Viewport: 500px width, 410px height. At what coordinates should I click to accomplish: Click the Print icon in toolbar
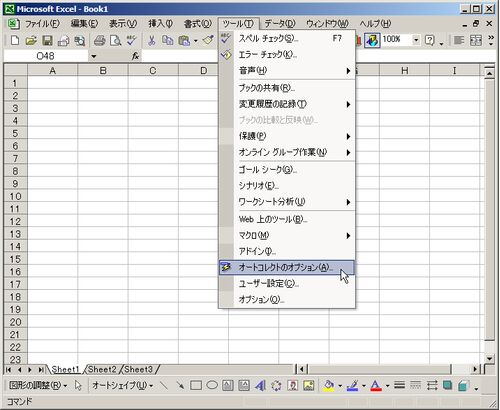point(99,41)
